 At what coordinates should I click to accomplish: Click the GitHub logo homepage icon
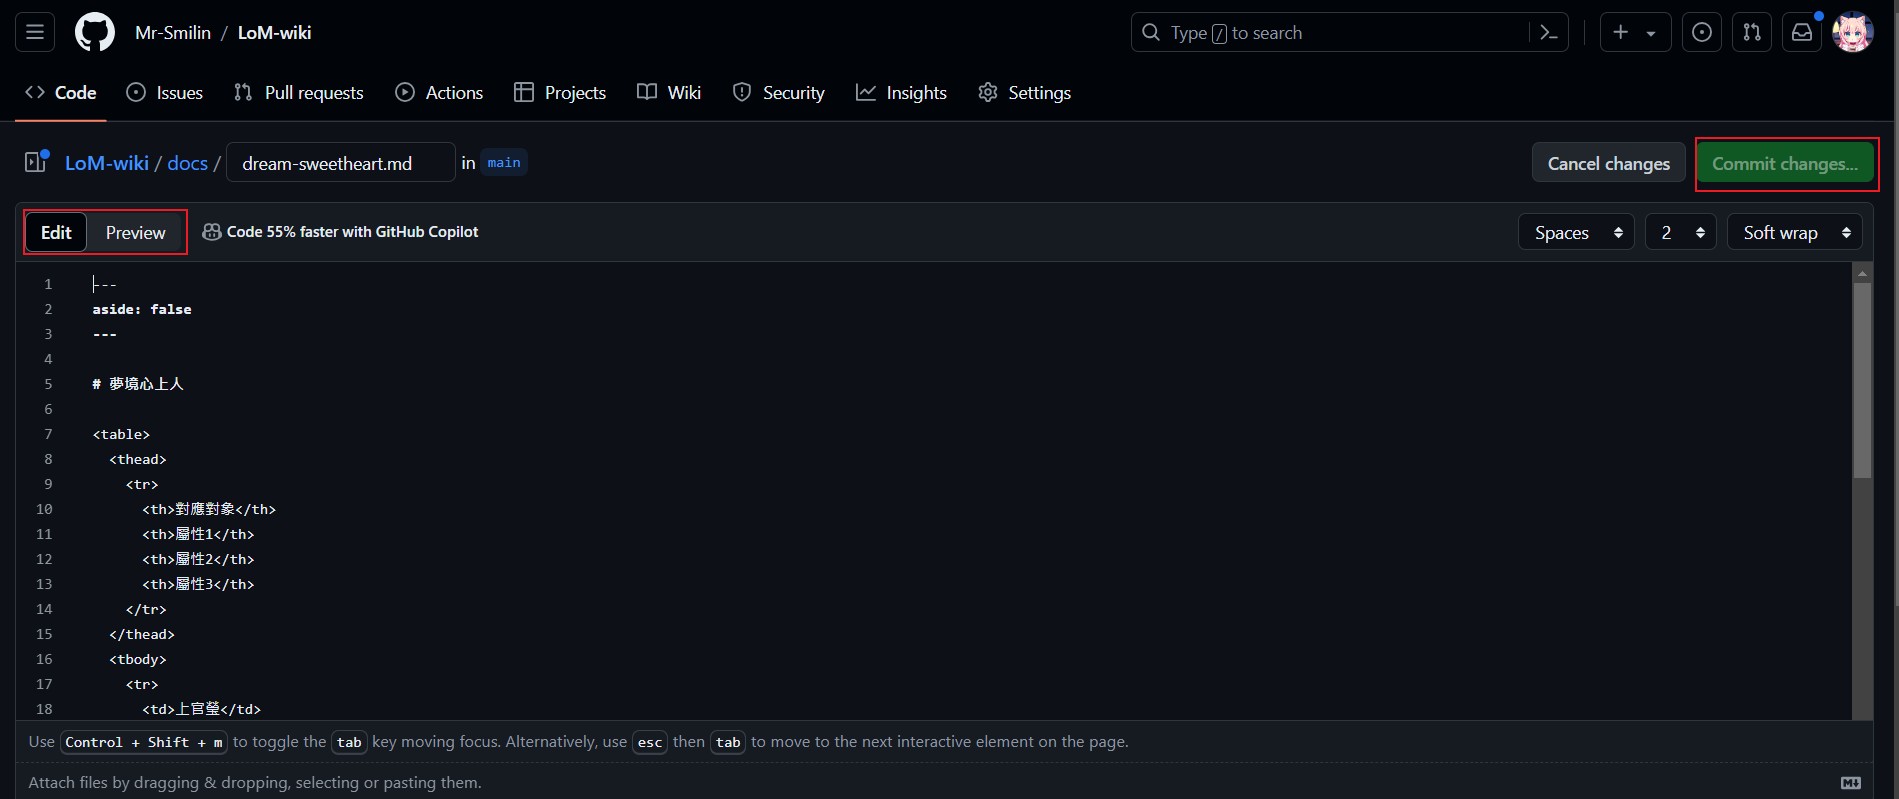[x=95, y=32]
